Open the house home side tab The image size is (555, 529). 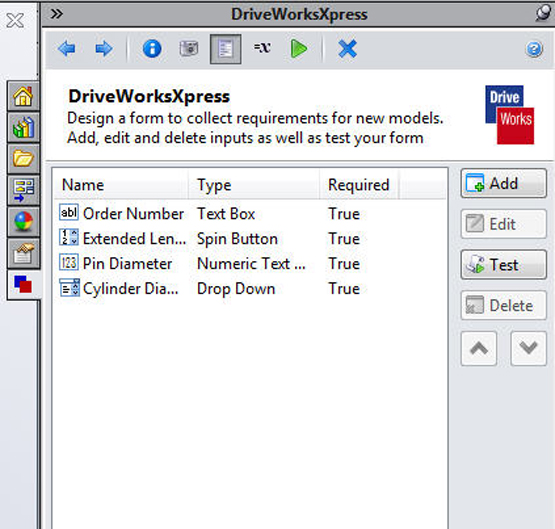pos(23,96)
